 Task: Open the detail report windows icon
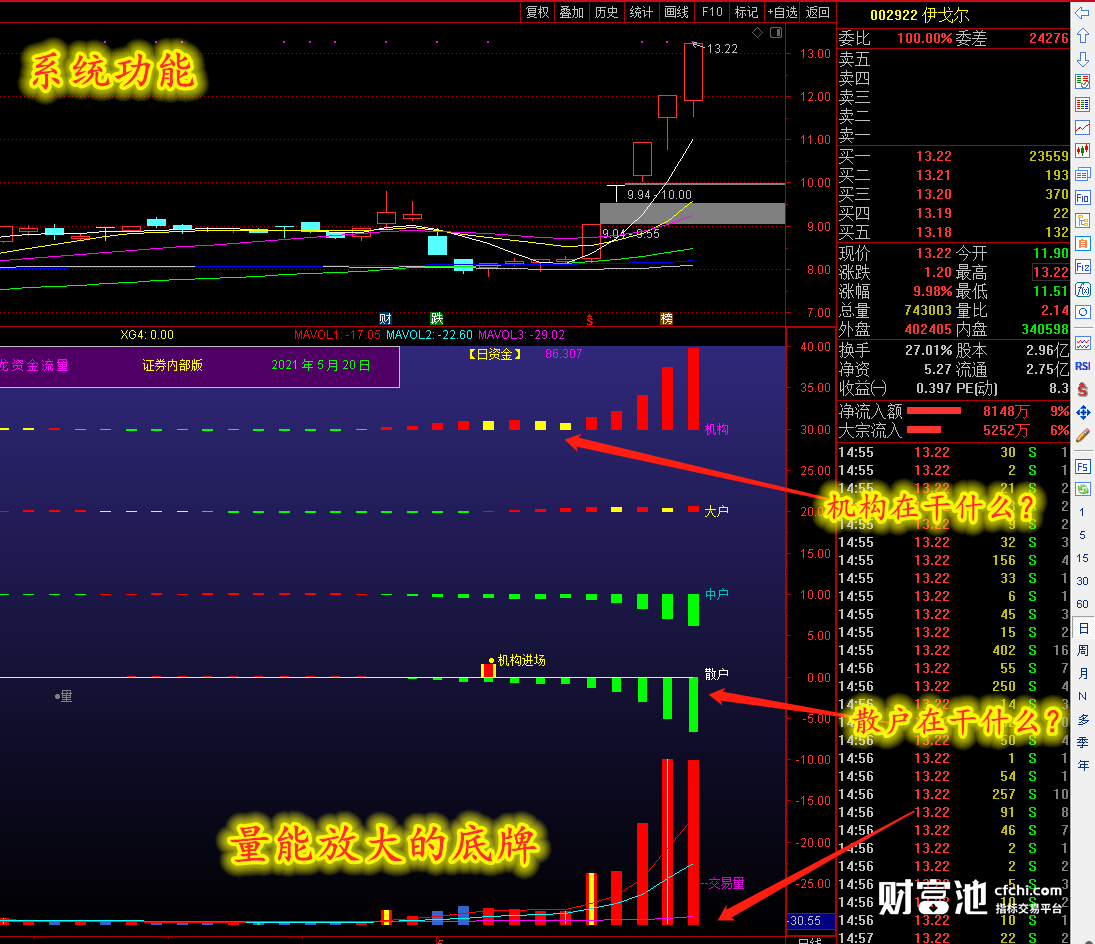click(1082, 174)
